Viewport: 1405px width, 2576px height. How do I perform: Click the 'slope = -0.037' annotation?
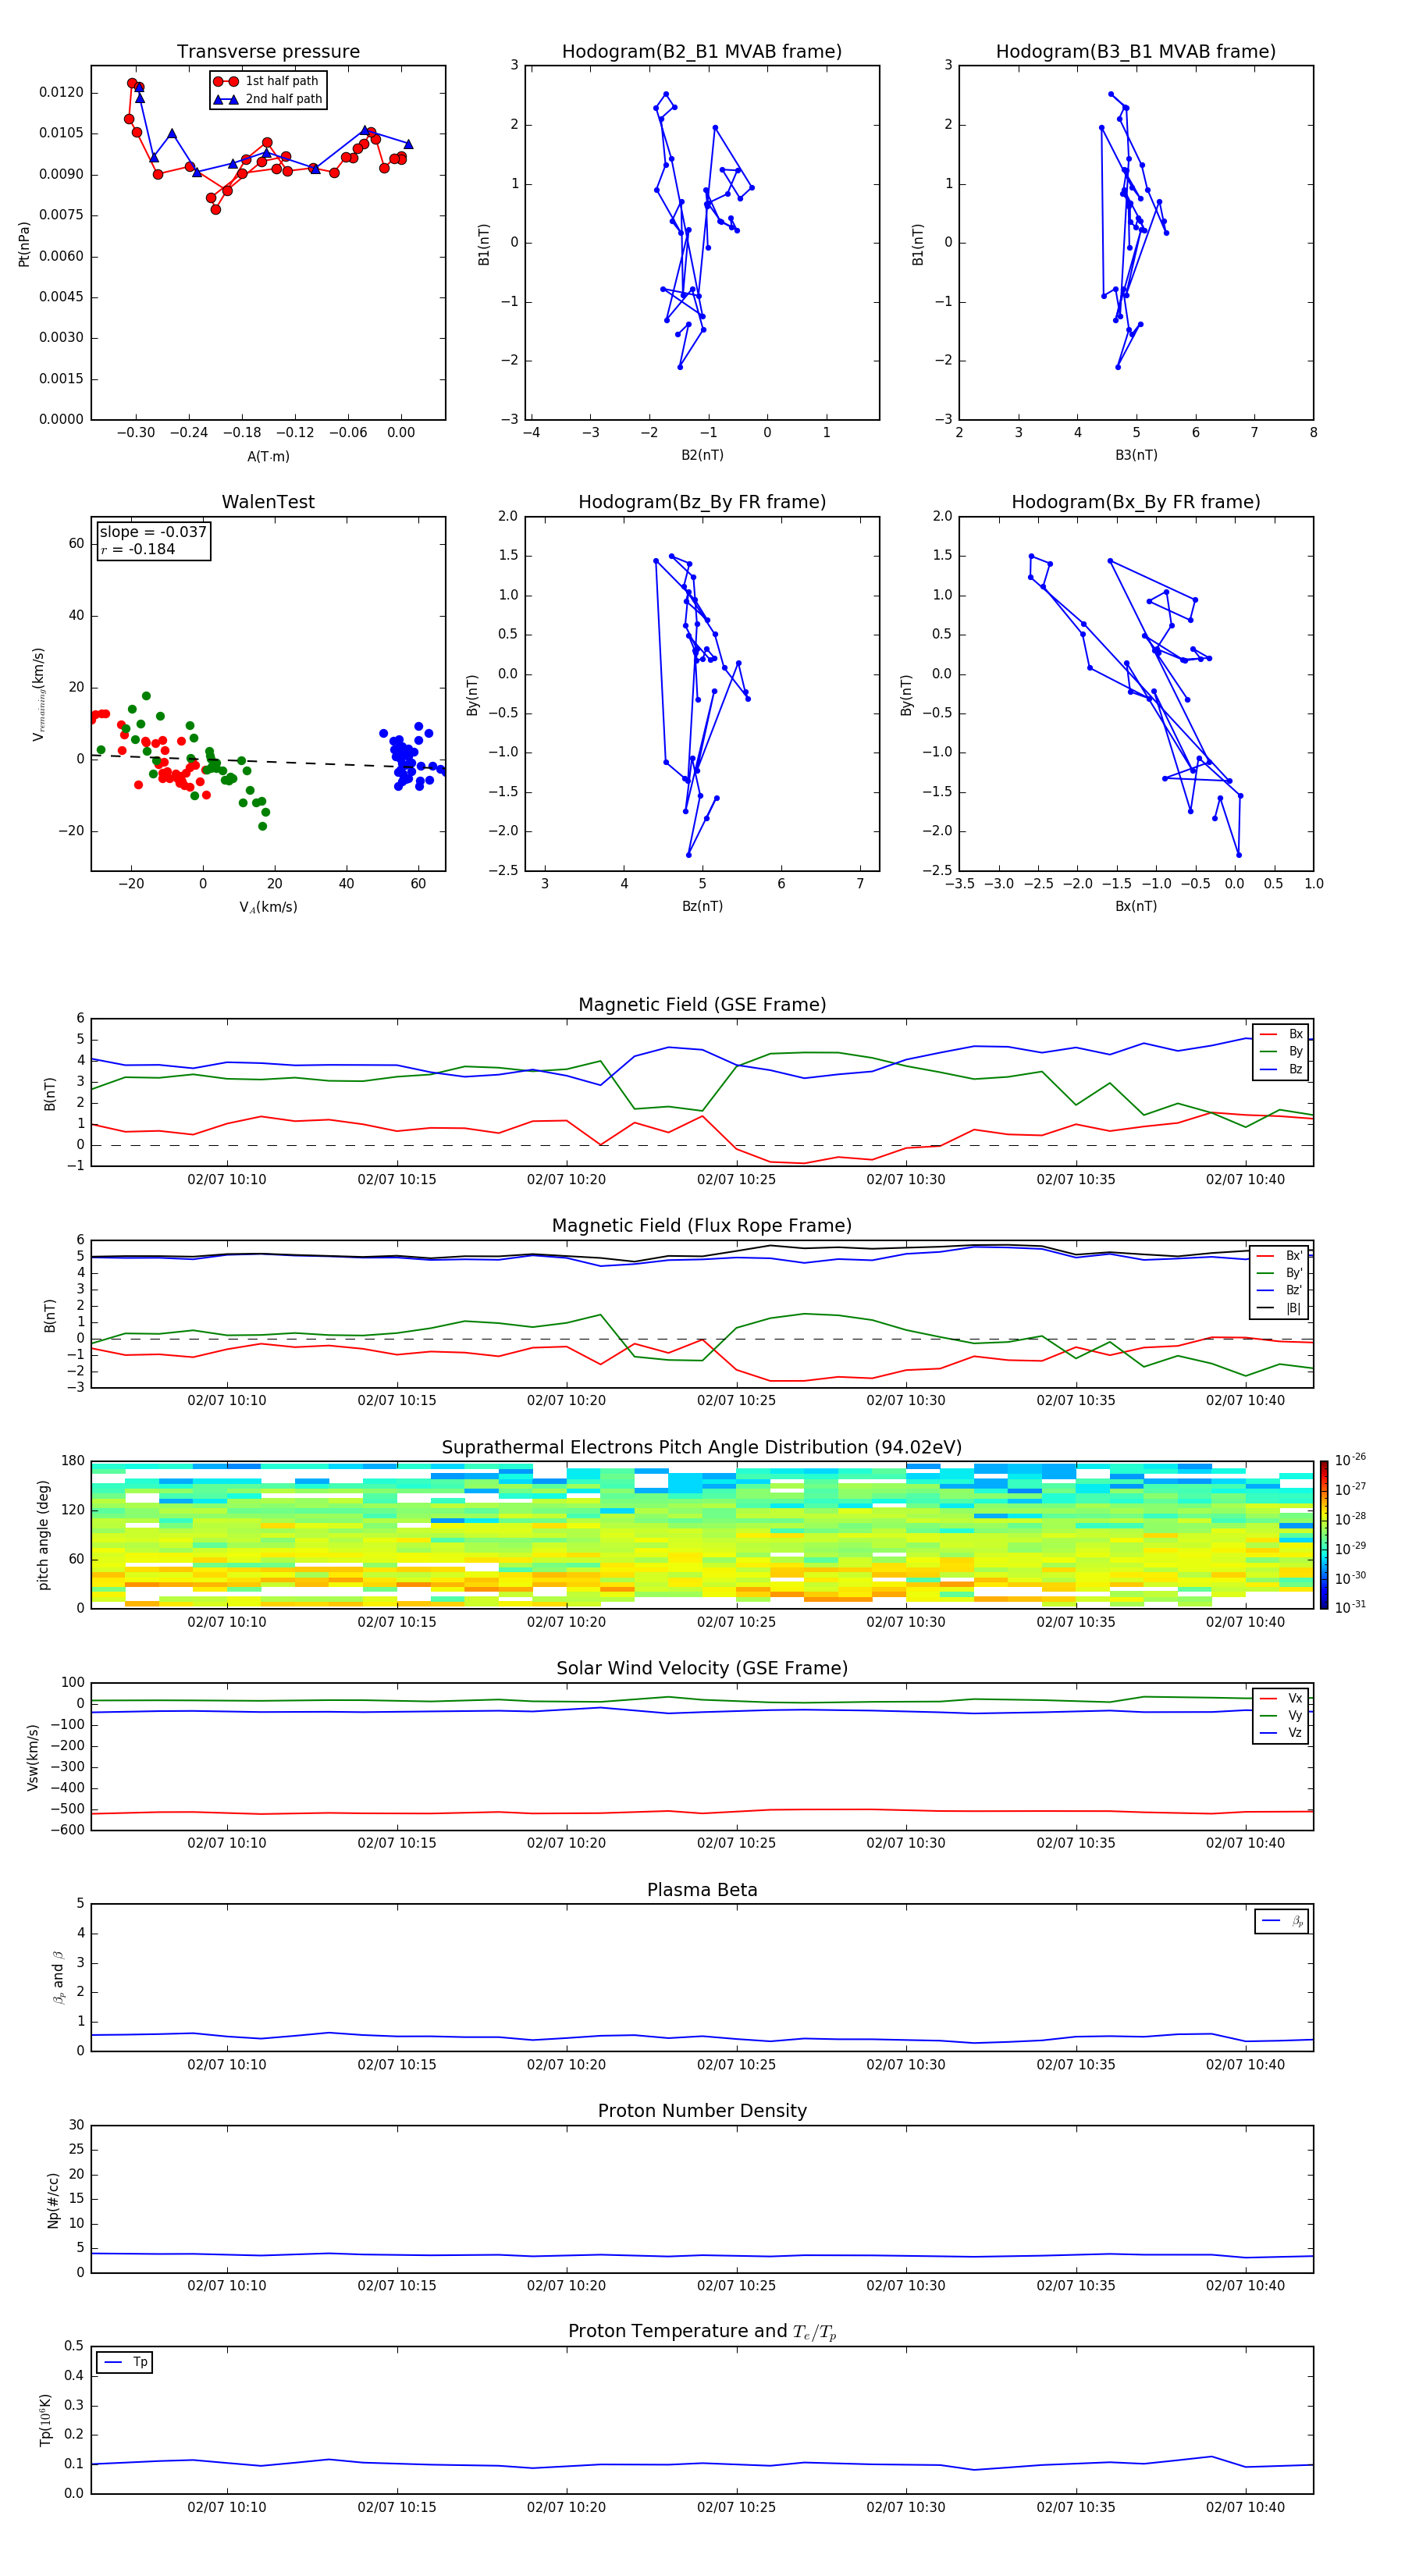click(x=153, y=532)
